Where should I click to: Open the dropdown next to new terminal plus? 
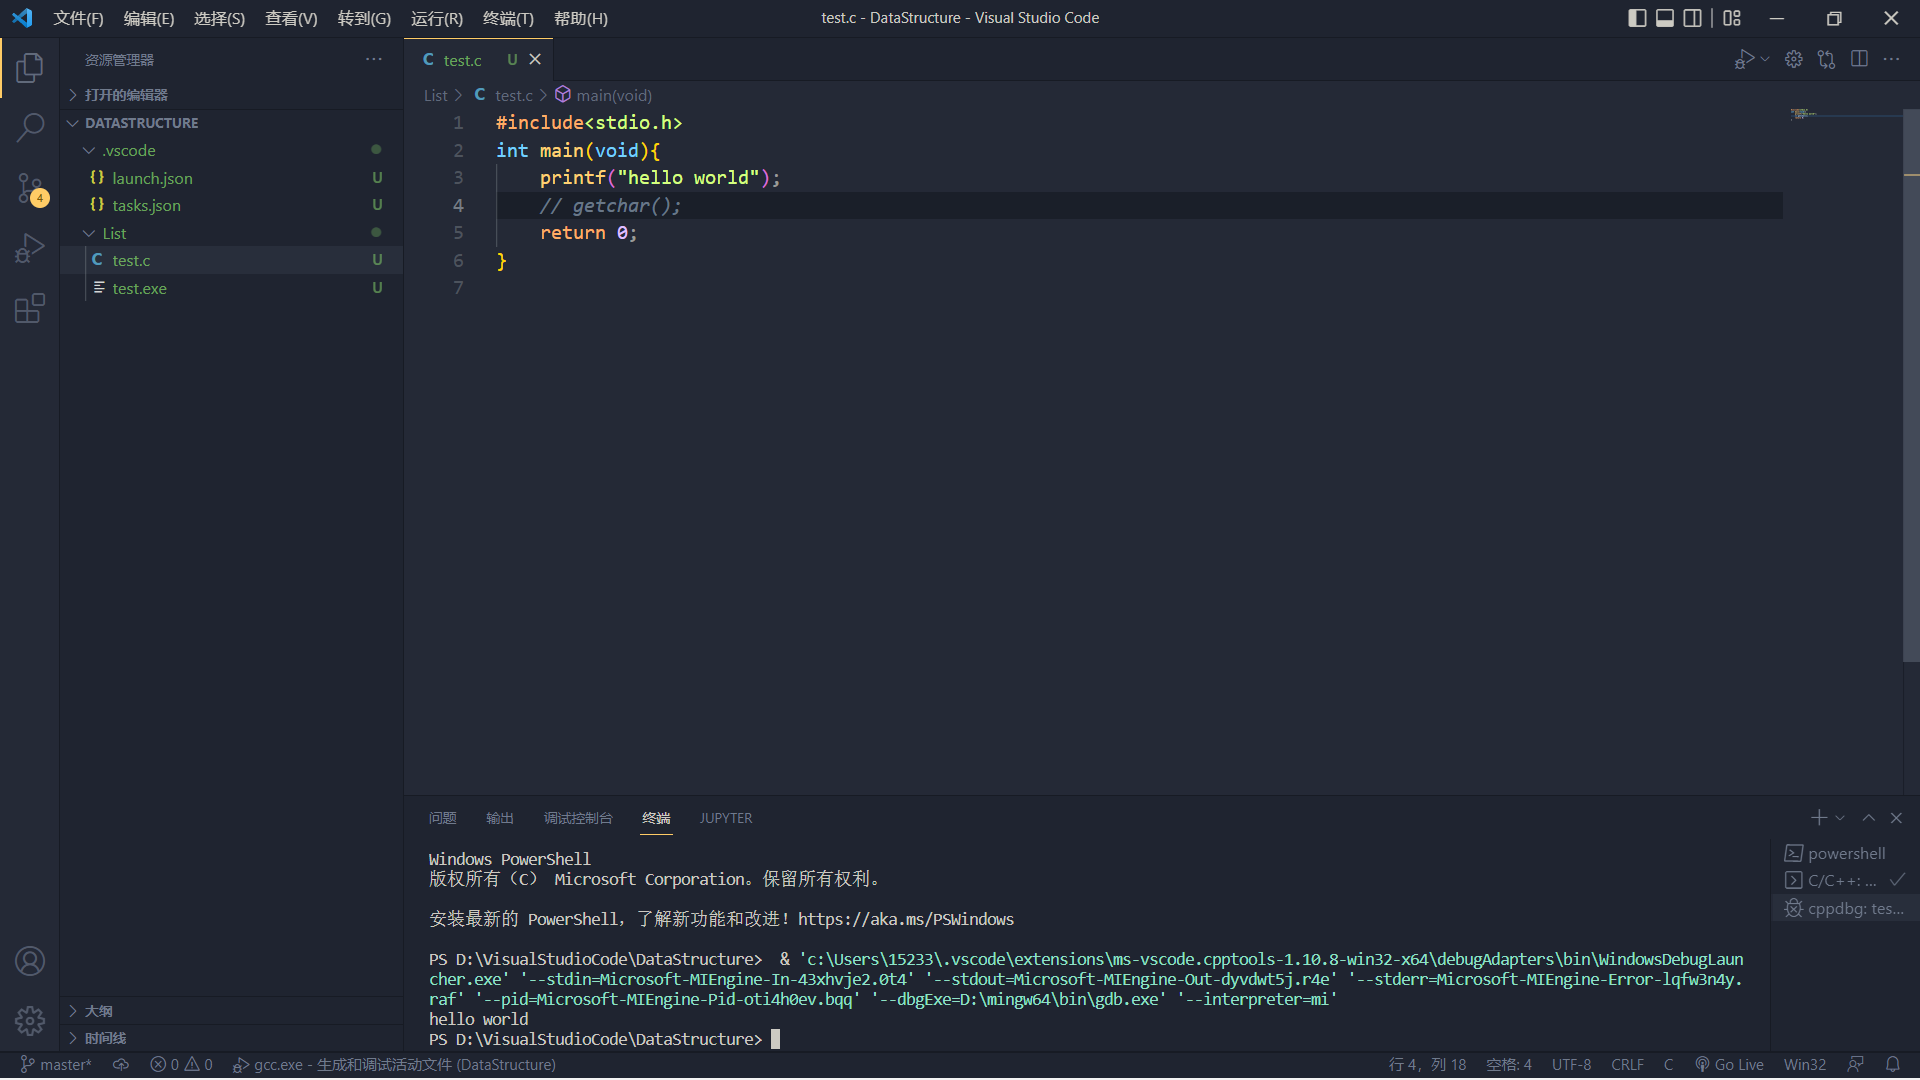1840,818
